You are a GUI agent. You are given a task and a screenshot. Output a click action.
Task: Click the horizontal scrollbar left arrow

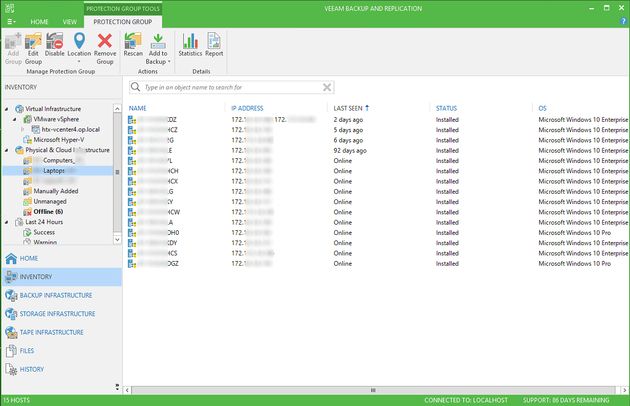[127, 390]
